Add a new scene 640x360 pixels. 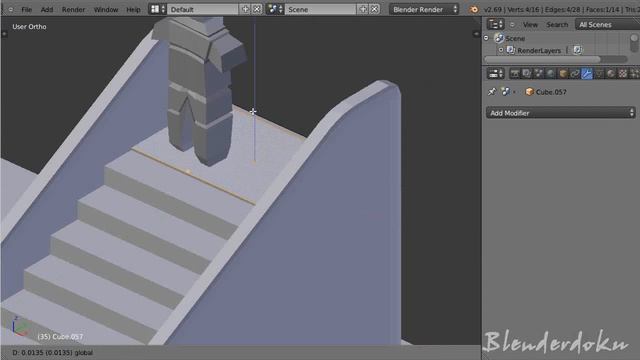(362, 9)
